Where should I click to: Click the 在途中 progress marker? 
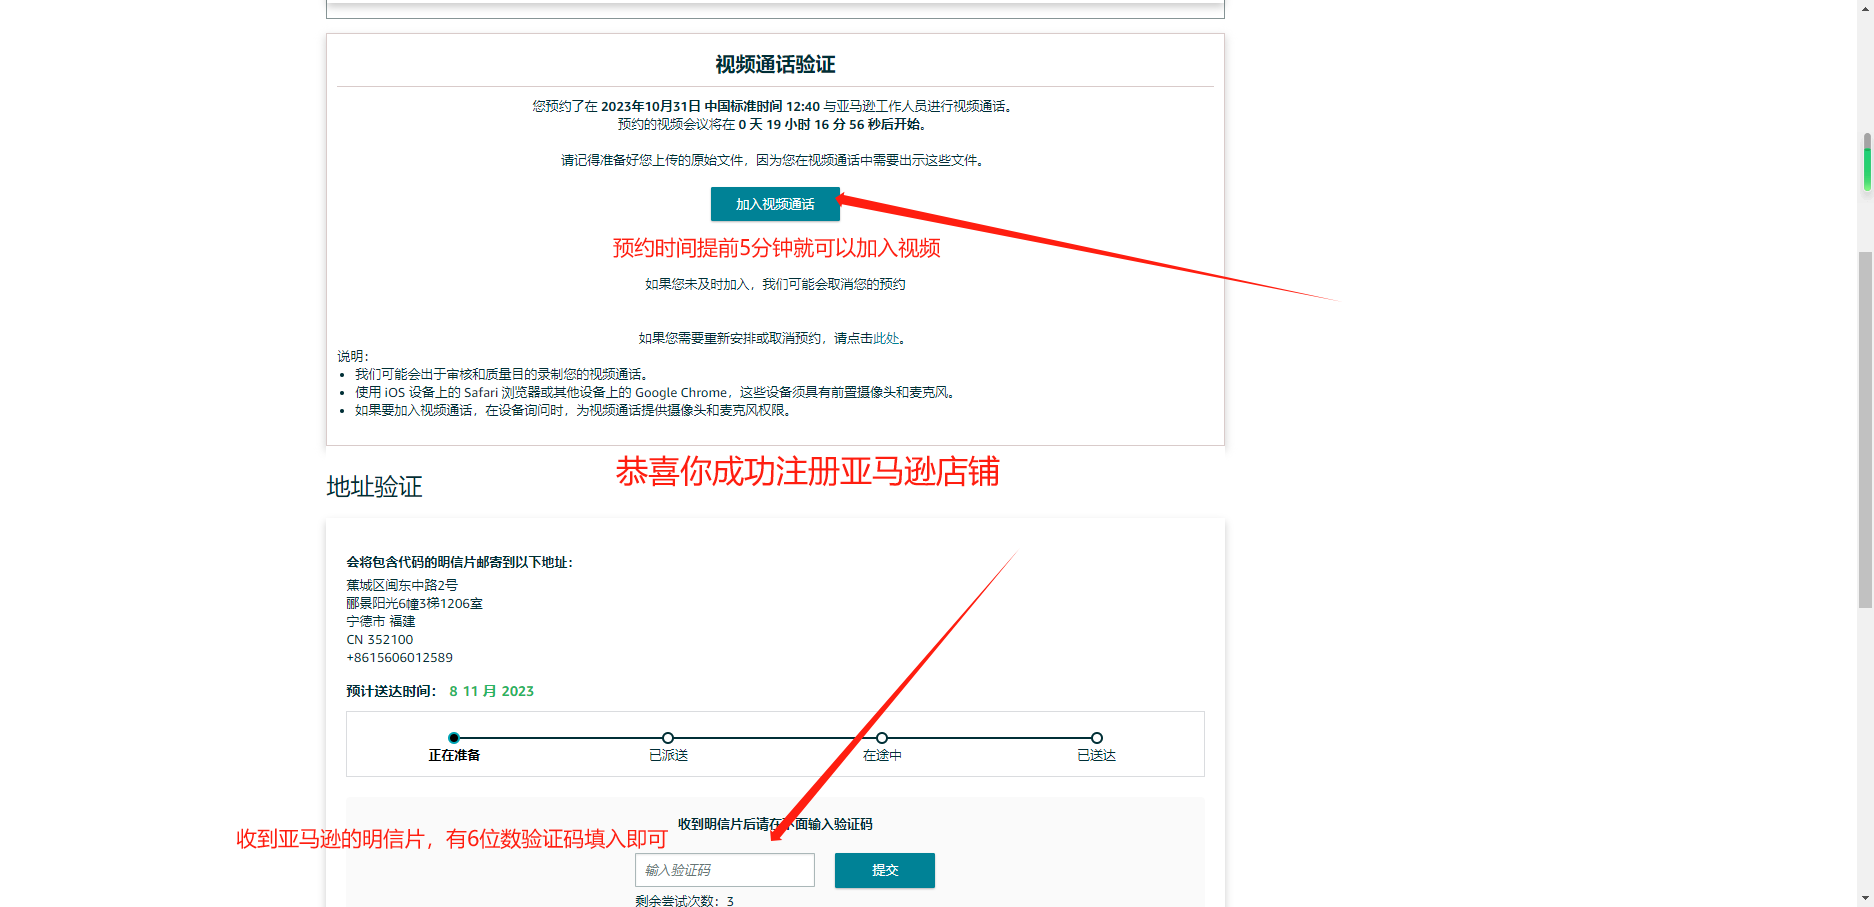[x=882, y=738]
